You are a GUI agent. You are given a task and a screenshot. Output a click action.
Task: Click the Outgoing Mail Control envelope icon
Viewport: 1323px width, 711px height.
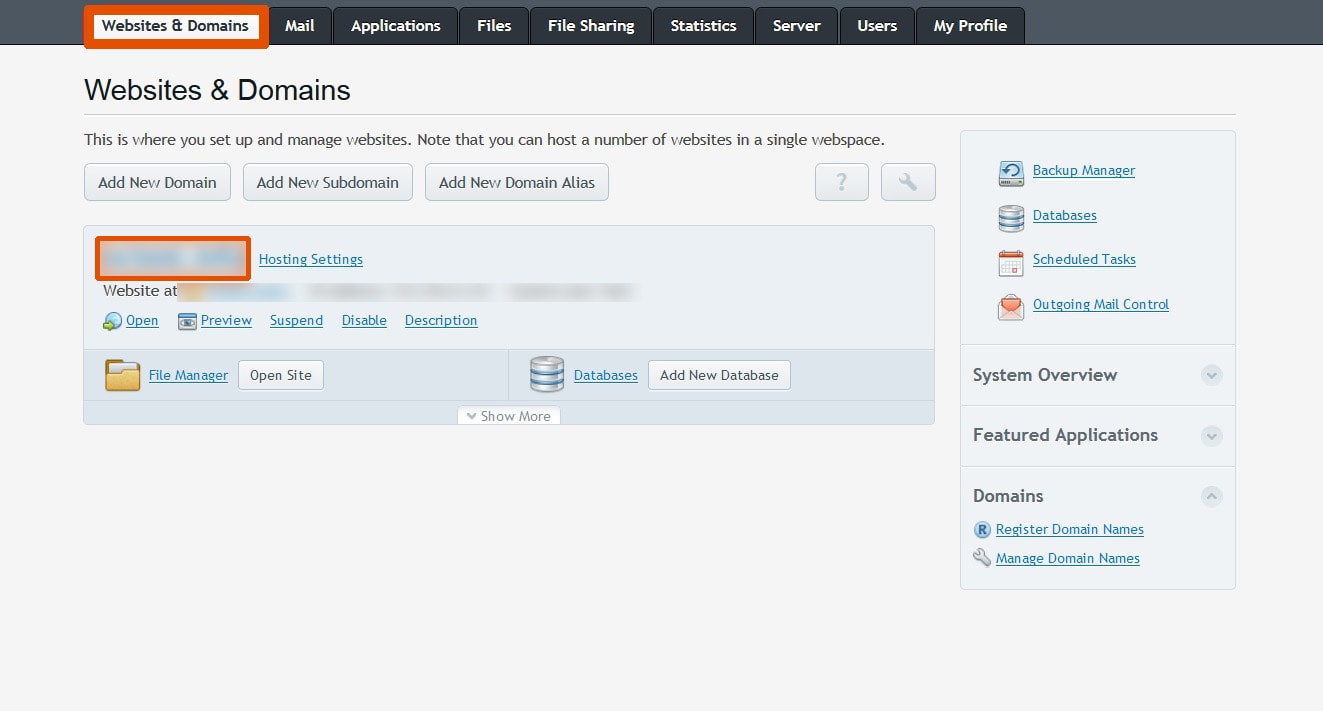(x=1011, y=307)
